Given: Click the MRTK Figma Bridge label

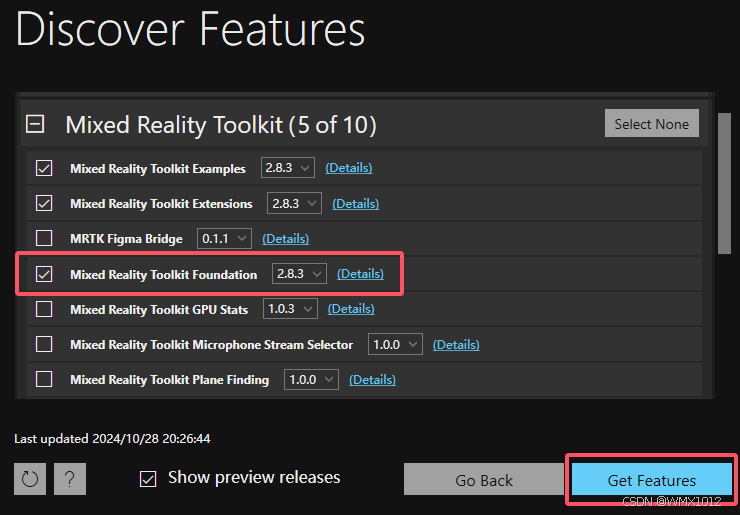Looking at the screenshot, I should (x=126, y=239).
